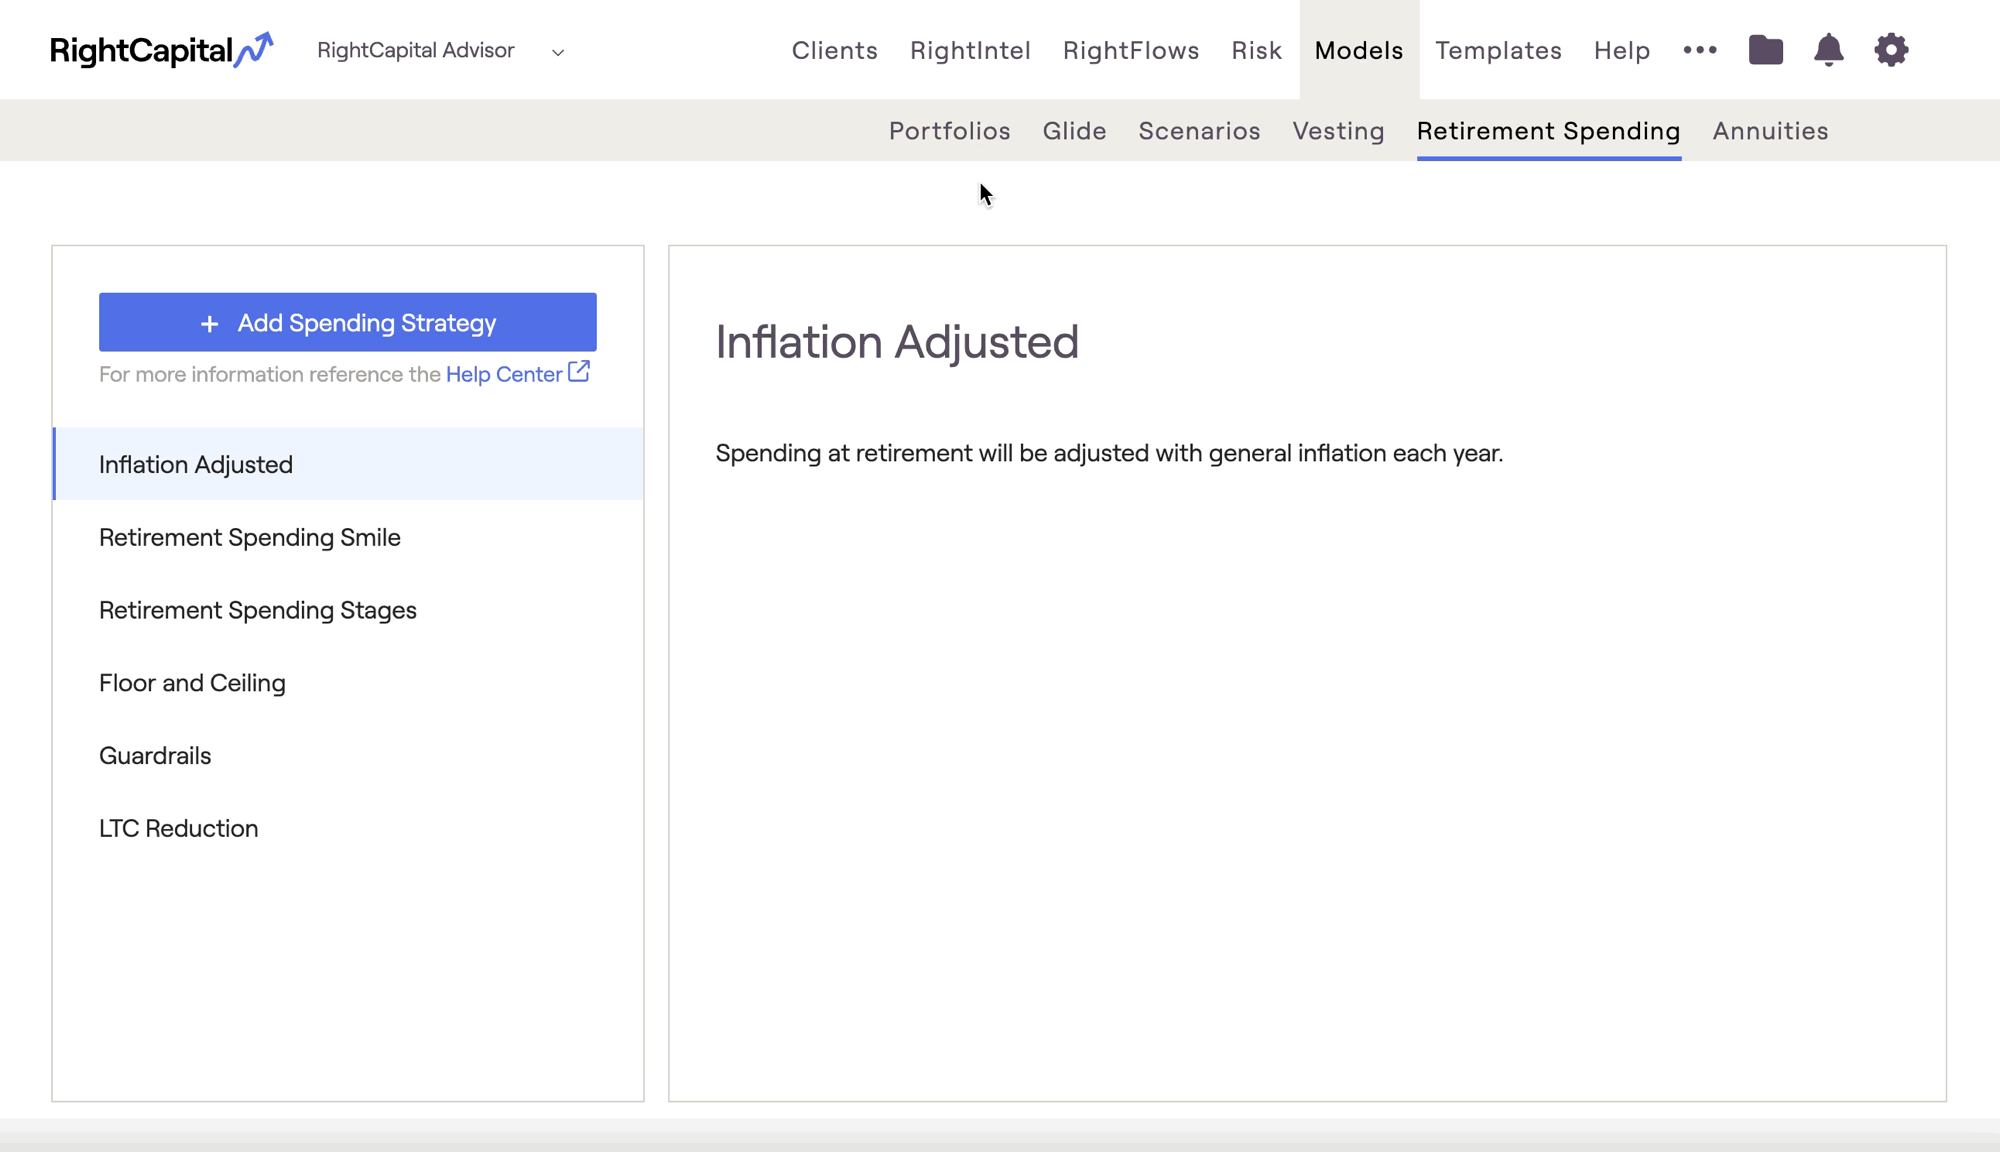Select the Retirement Spending tab
This screenshot has width=2000, height=1152.
point(1549,131)
